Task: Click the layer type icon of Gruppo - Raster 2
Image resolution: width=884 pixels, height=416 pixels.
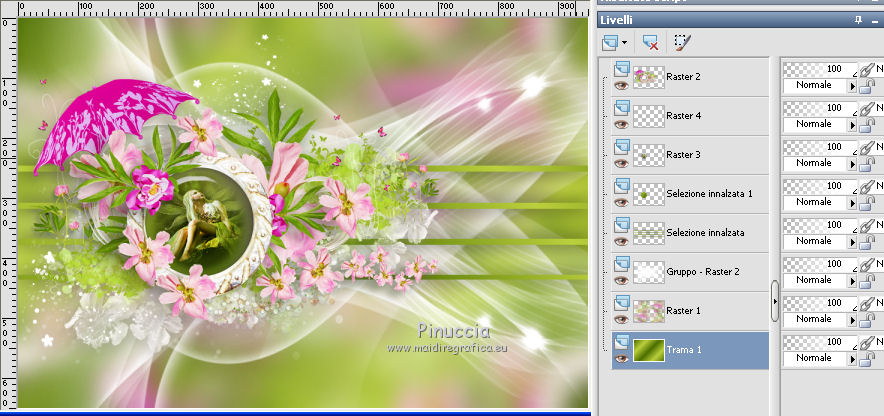Action: [621, 263]
